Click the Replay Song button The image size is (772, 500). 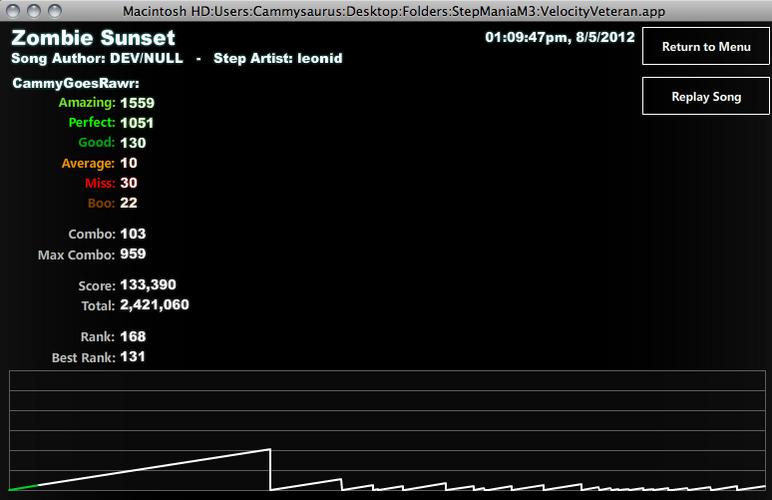[706, 96]
